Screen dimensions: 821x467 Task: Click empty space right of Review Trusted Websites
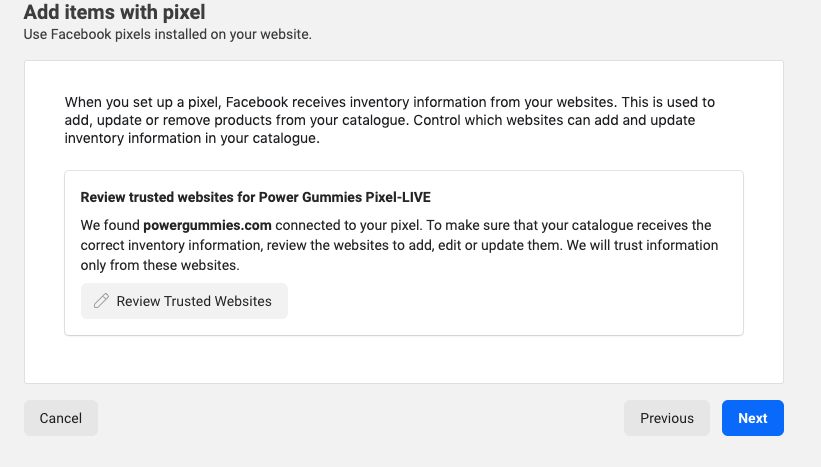pos(500,301)
